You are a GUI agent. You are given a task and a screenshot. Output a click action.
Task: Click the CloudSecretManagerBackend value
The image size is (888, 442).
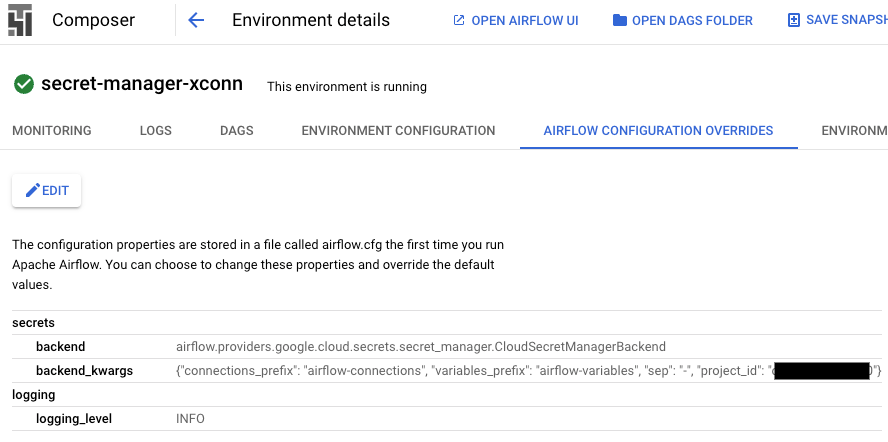421,346
